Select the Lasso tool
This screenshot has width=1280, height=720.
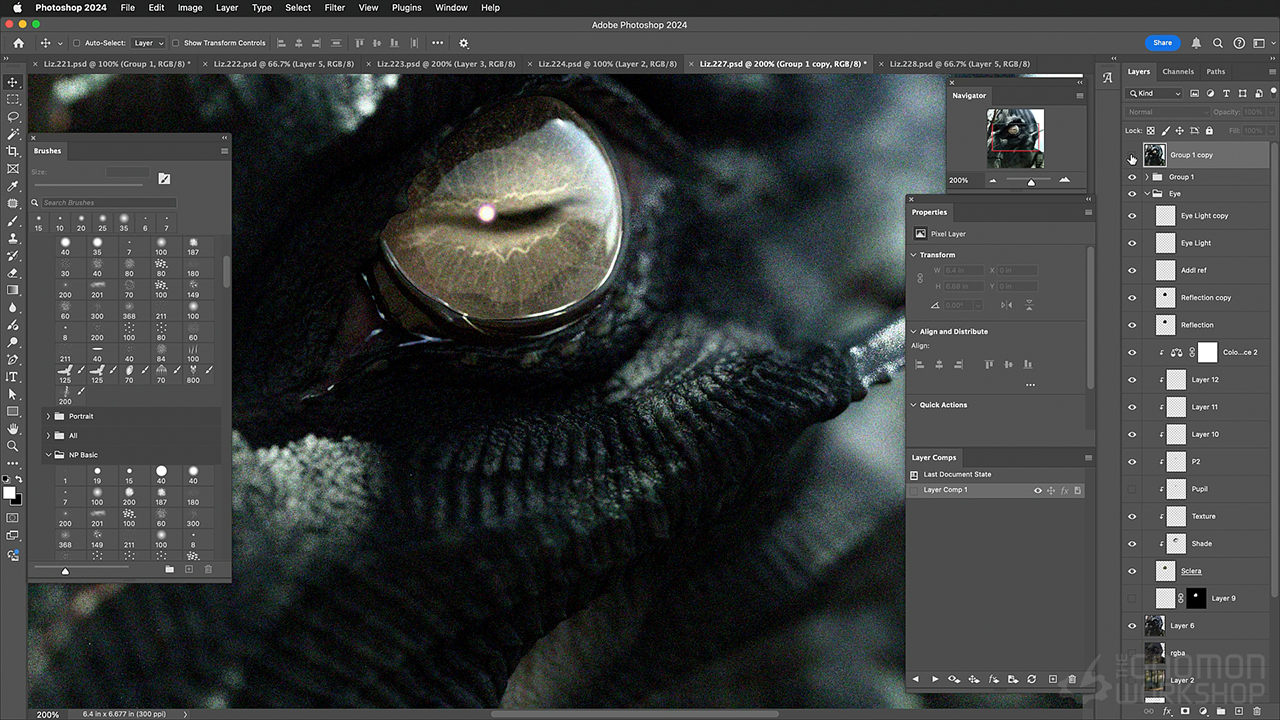click(x=13, y=117)
